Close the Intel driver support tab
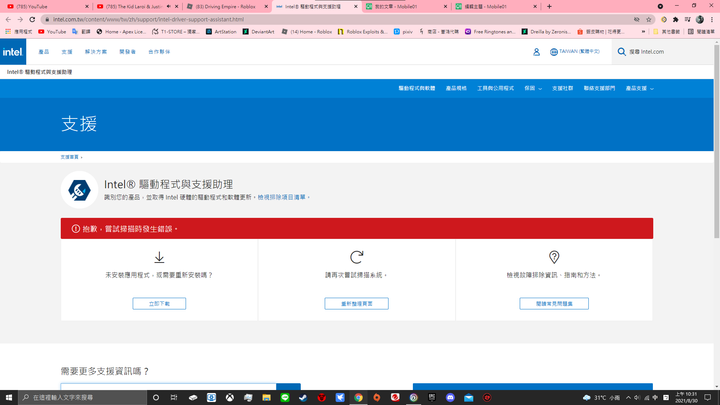This screenshot has width=720, height=405. pos(355,6)
